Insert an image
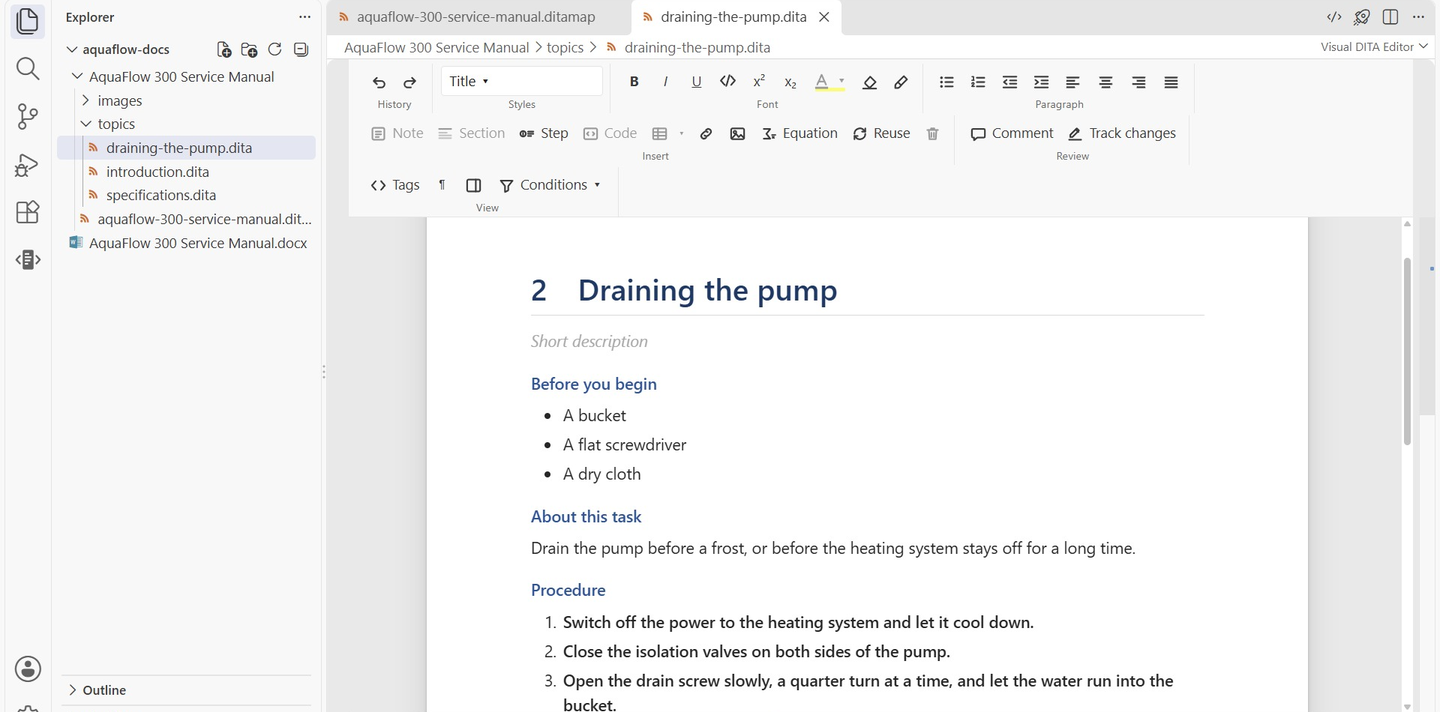Screen dimensions: 1440x712 (x=738, y=133)
